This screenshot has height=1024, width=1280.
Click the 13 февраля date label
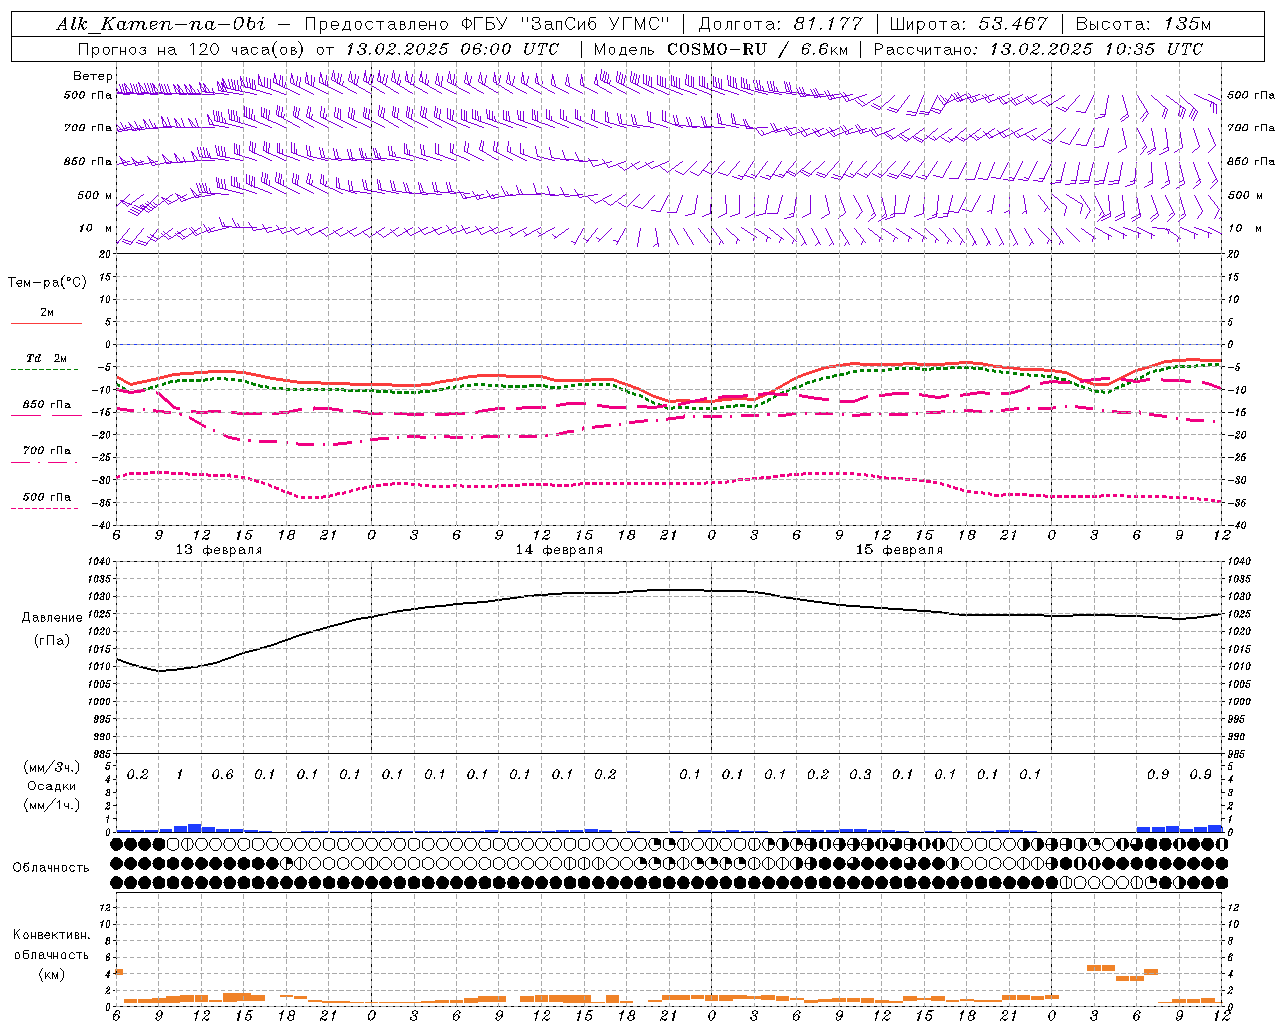point(219,550)
